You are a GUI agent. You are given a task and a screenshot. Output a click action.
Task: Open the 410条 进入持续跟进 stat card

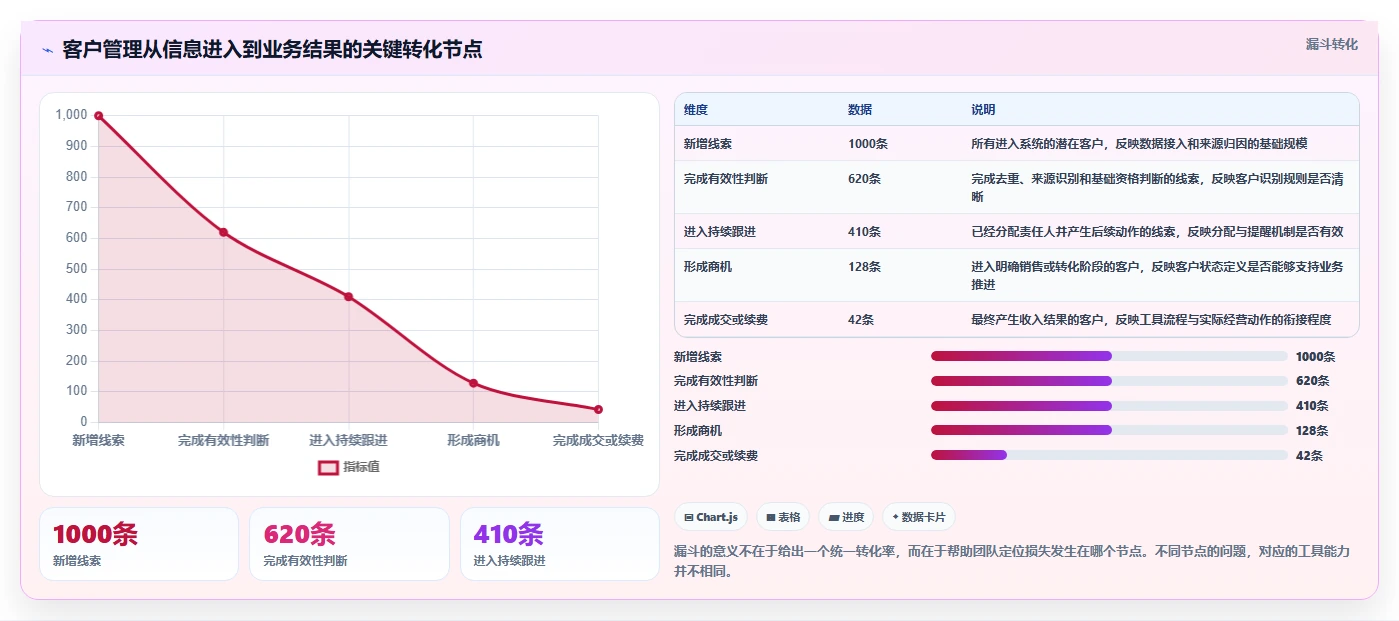tap(560, 544)
